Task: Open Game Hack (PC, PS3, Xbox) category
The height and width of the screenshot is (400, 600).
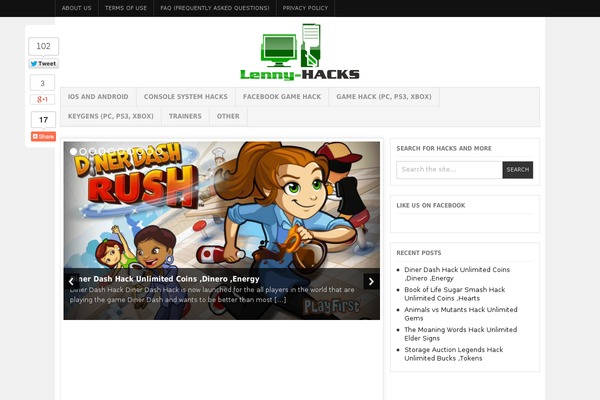Action: coord(384,97)
